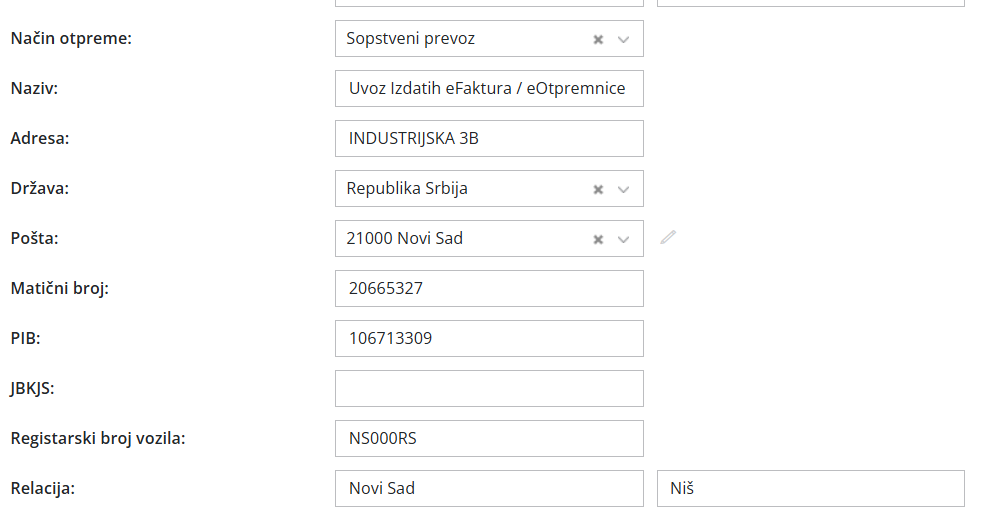Screen dimensions: 985x529
Task: Click the partially visible field above Način otpreme
Action: coord(489,3)
